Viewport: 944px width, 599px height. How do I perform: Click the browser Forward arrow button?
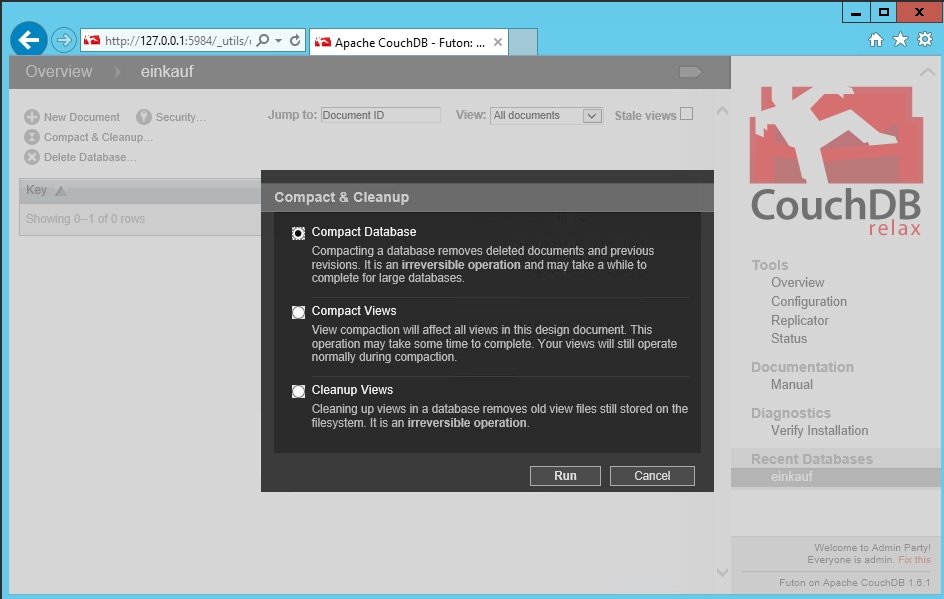tap(64, 40)
